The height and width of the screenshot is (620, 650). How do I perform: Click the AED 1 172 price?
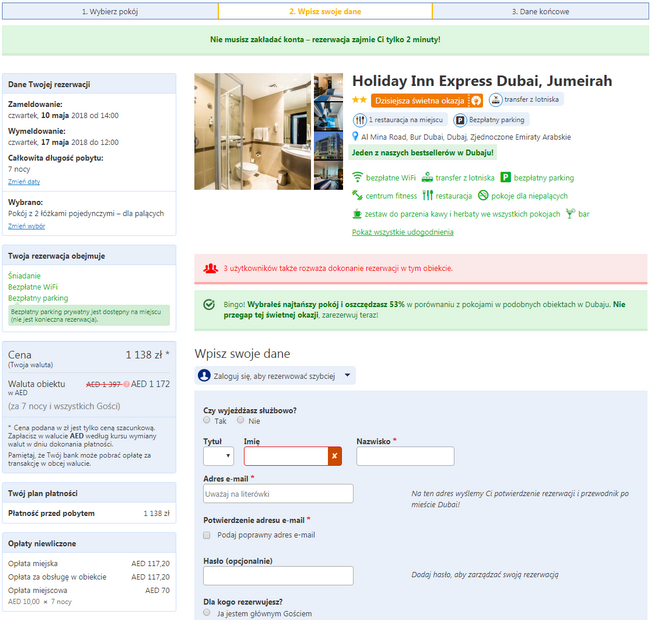(x=150, y=384)
